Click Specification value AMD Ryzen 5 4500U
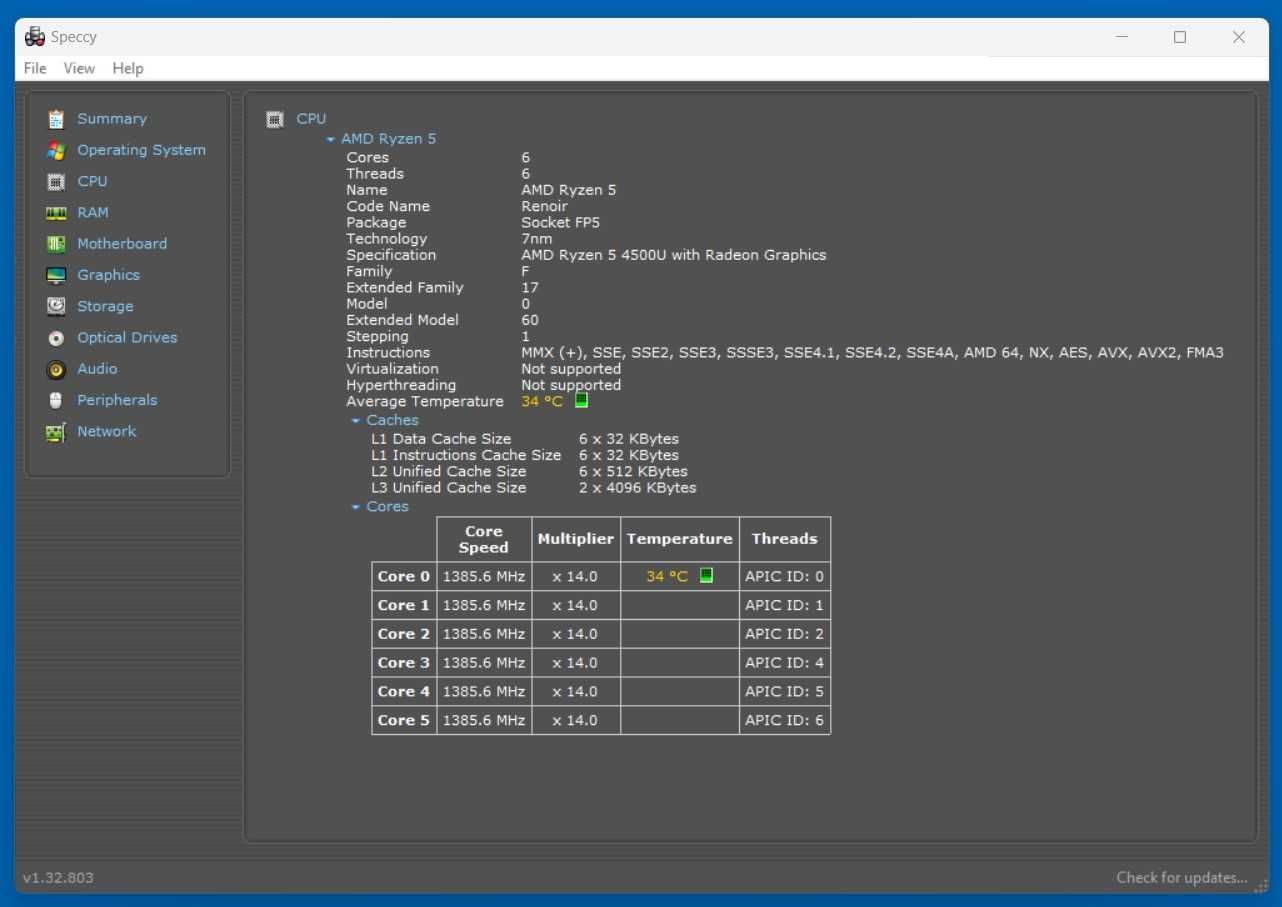Viewport: 1282px width, 907px height. pyautogui.click(x=674, y=255)
